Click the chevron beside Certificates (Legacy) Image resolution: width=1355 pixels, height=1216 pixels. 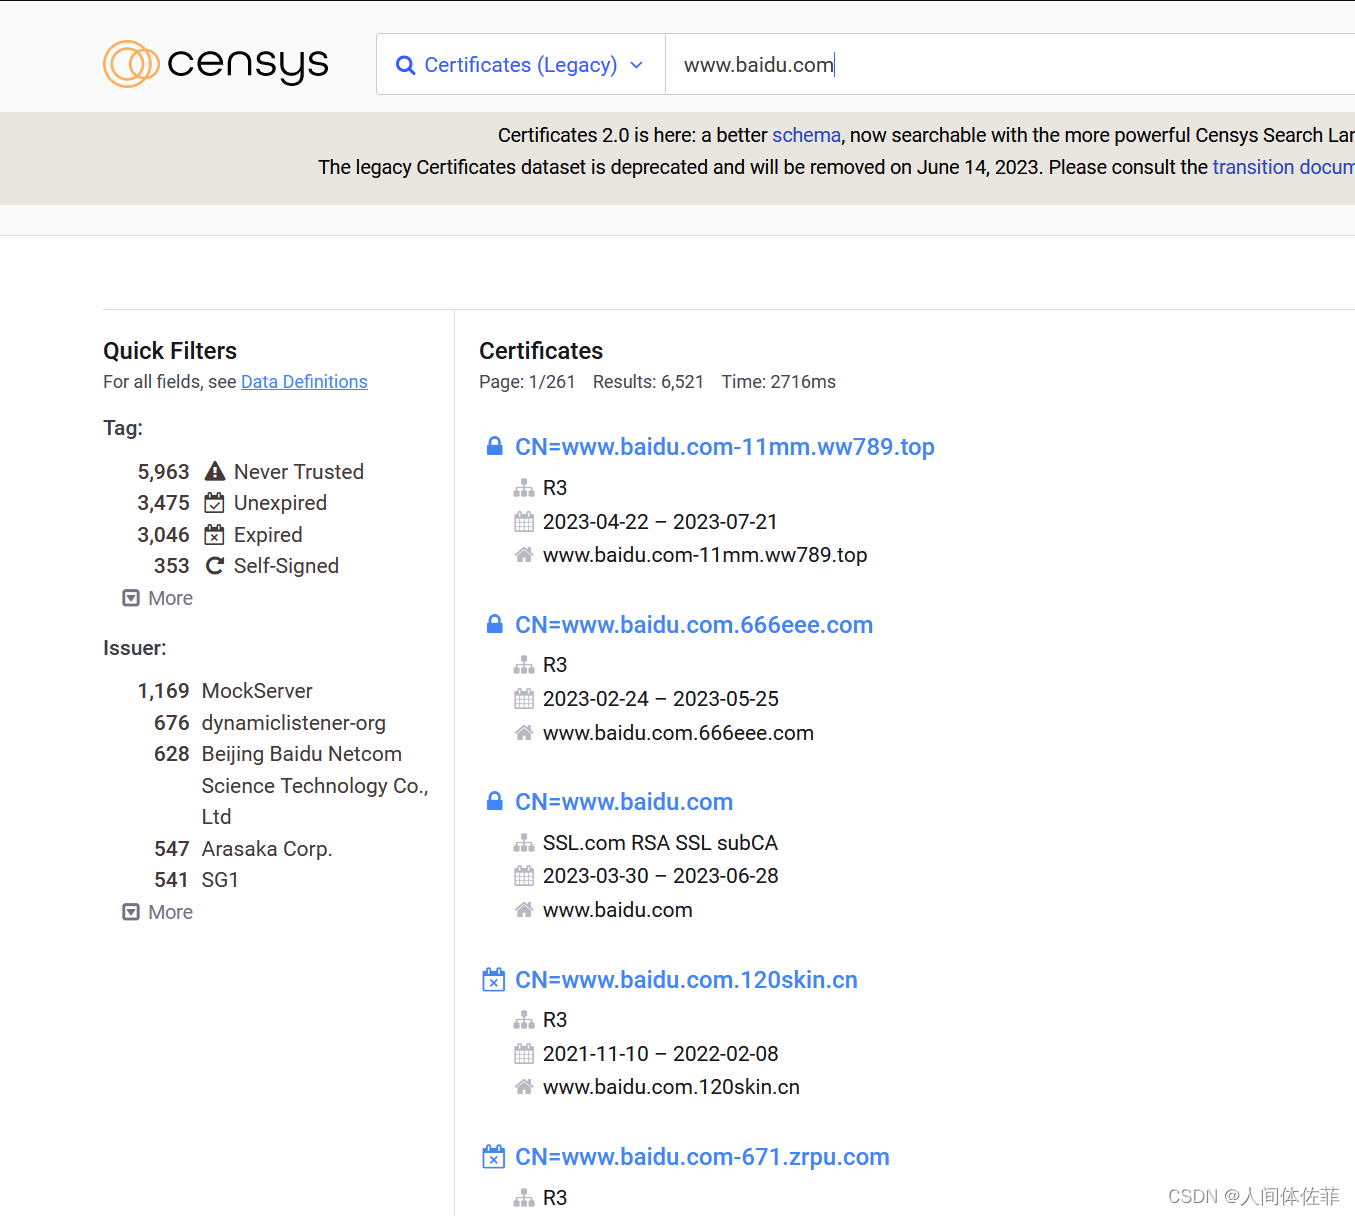click(636, 65)
